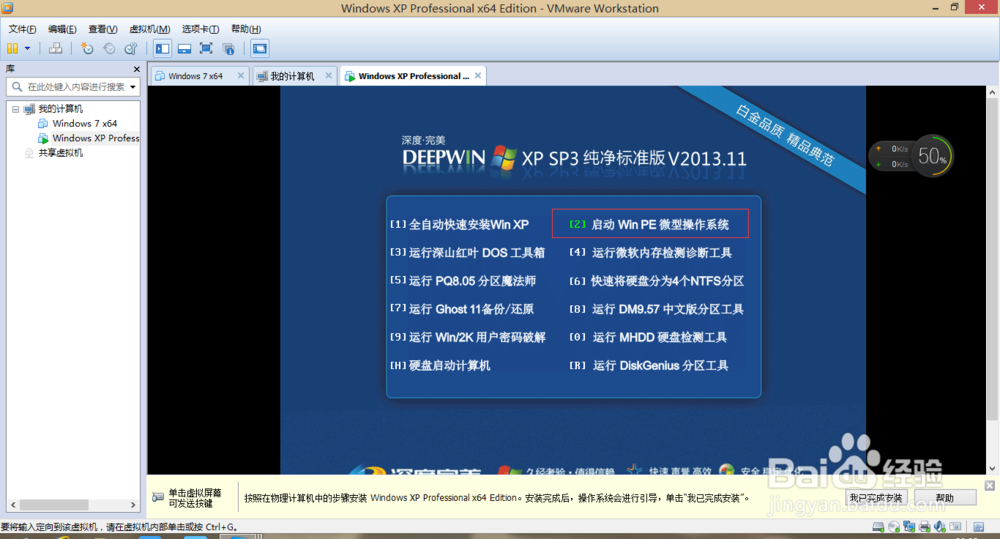Image resolution: width=1000 pixels, height=539 pixels.
Task: Click the 我已完成安装 button
Action: tap(876, 498)
